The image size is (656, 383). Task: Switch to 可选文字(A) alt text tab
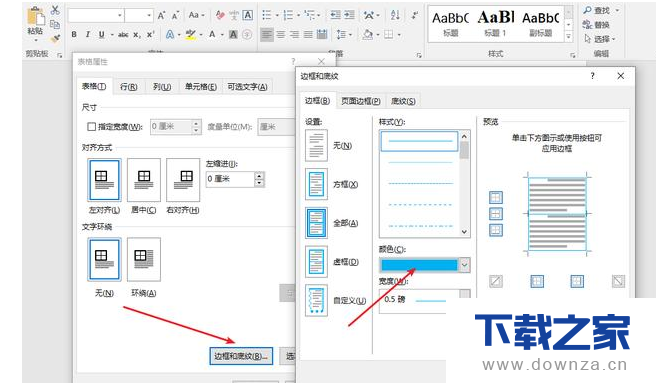click(247, 87)
